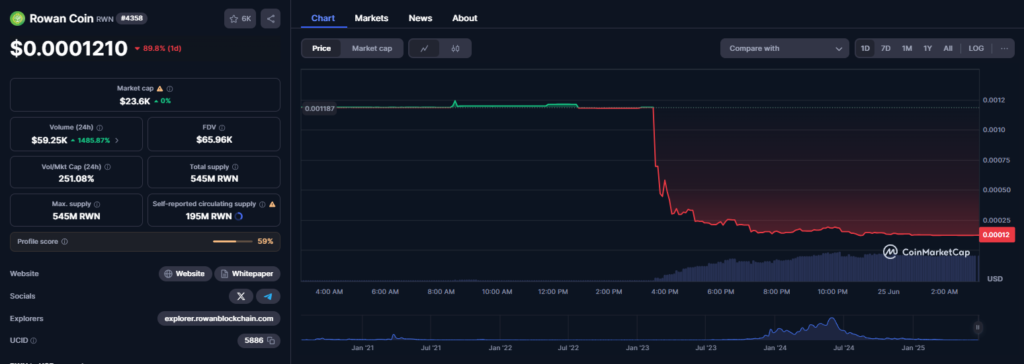
Task: Click the $0.0001210 price text
Action: [x=69, y=48]
